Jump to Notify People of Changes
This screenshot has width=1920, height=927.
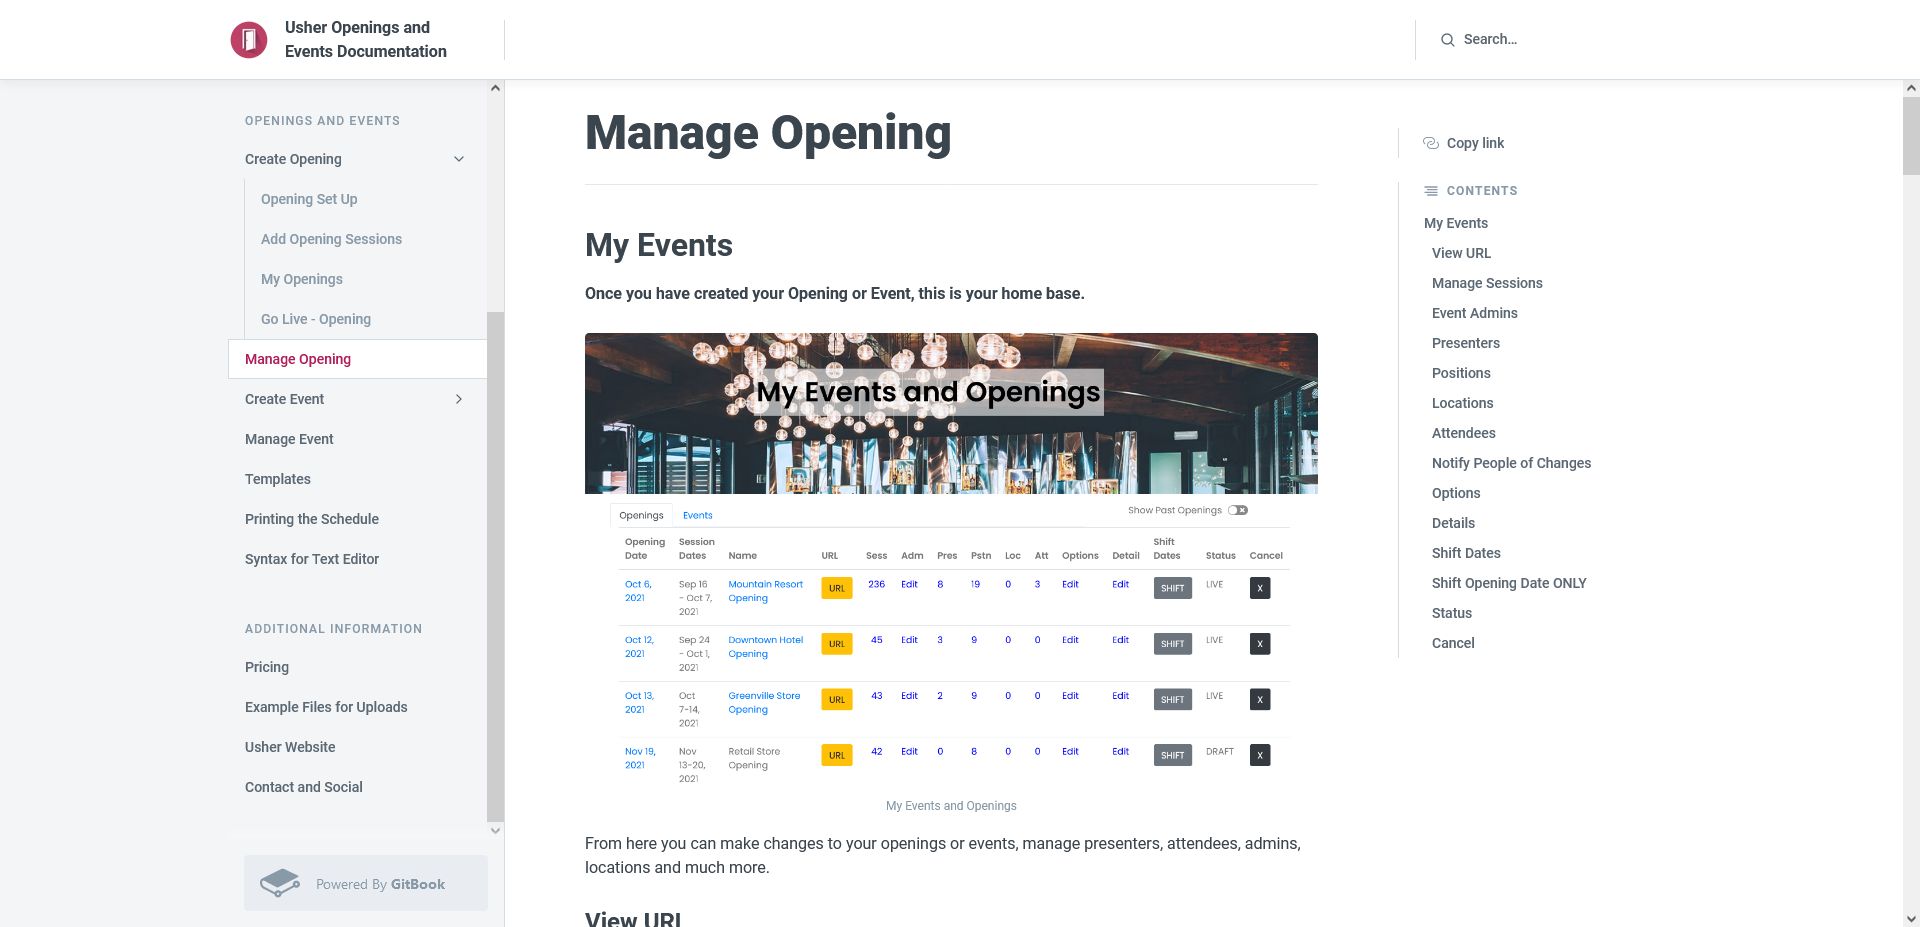(1511, 463)
